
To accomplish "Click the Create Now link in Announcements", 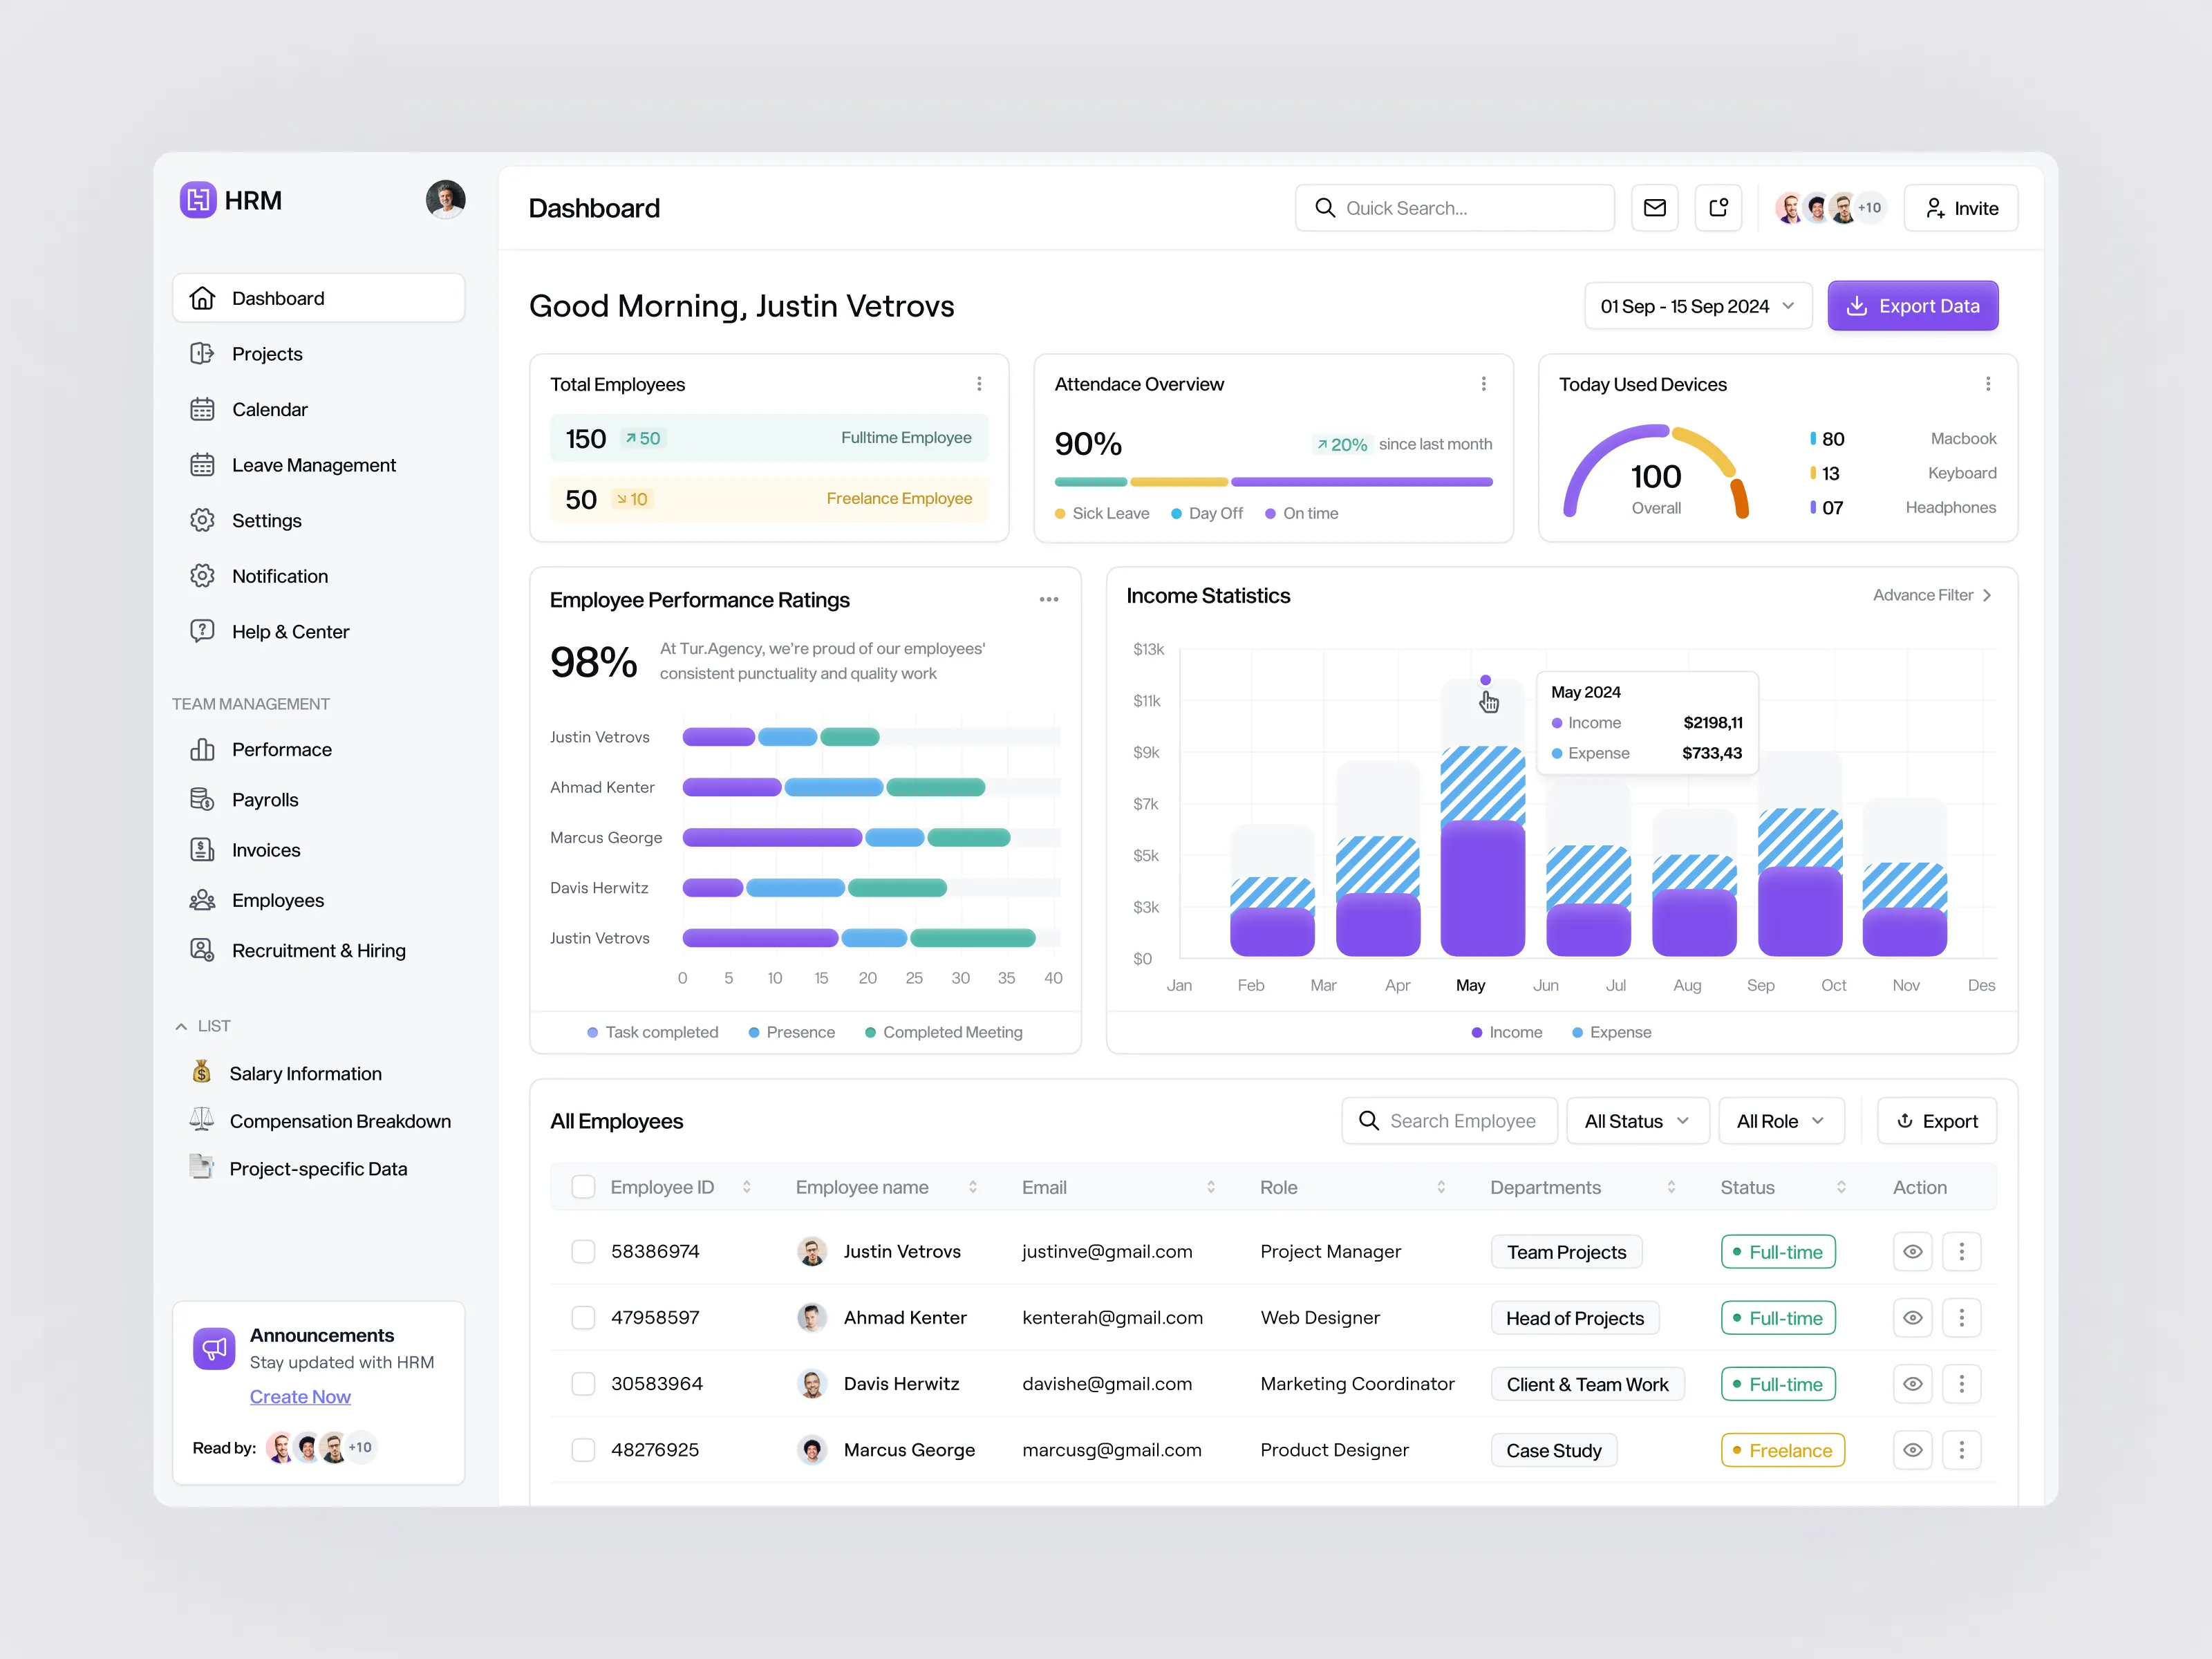I will pos(300,1396).
